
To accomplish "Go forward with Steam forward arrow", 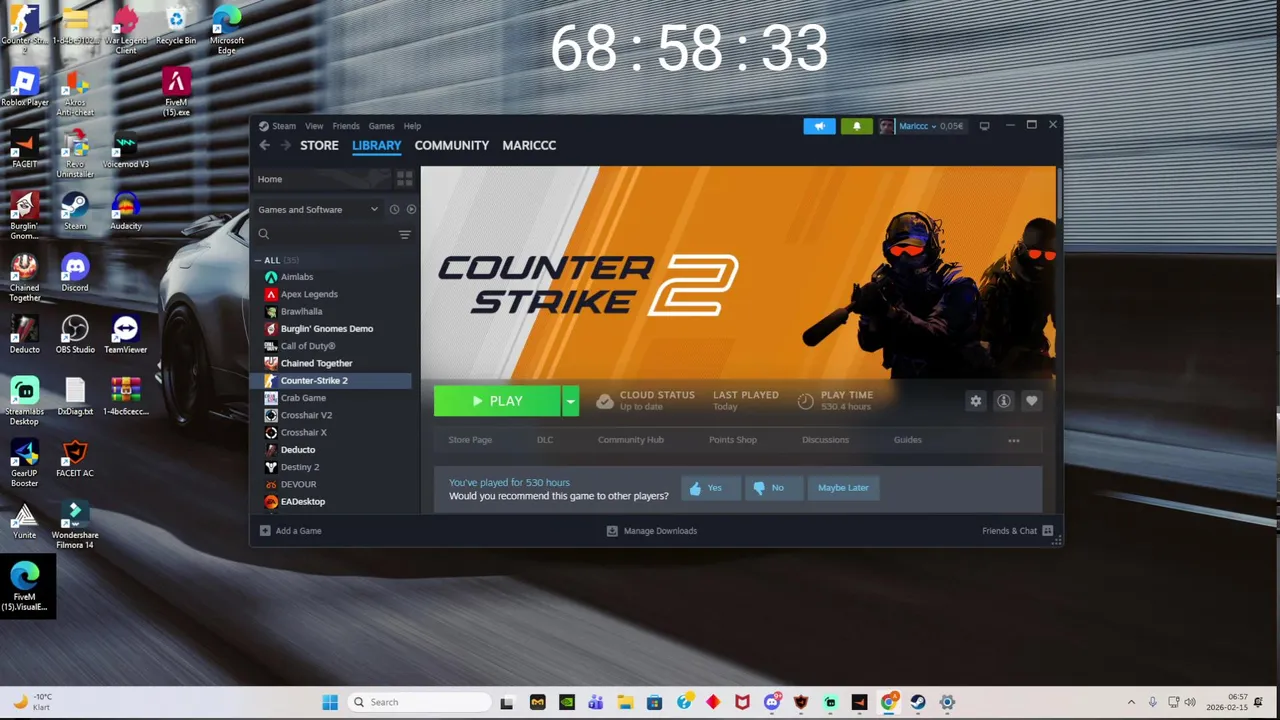I will [x=285, y=145].
